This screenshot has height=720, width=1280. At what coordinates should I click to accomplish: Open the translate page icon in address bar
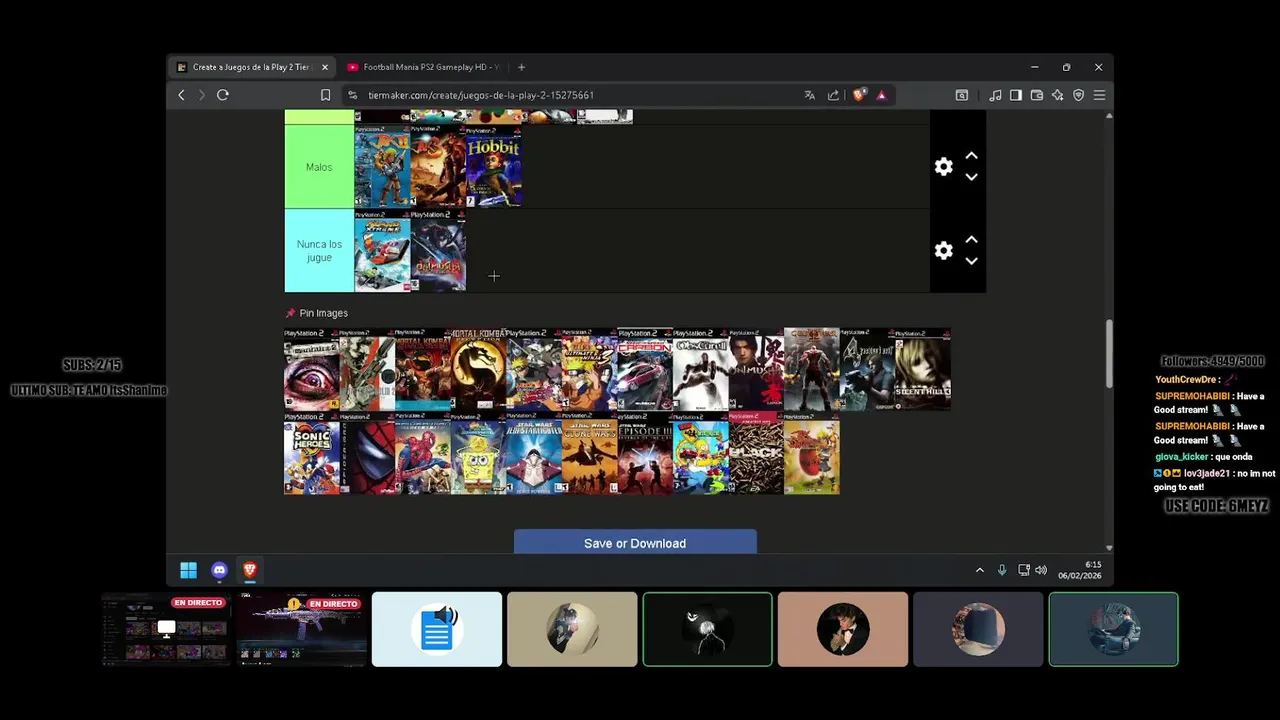(x=809, y=95)
